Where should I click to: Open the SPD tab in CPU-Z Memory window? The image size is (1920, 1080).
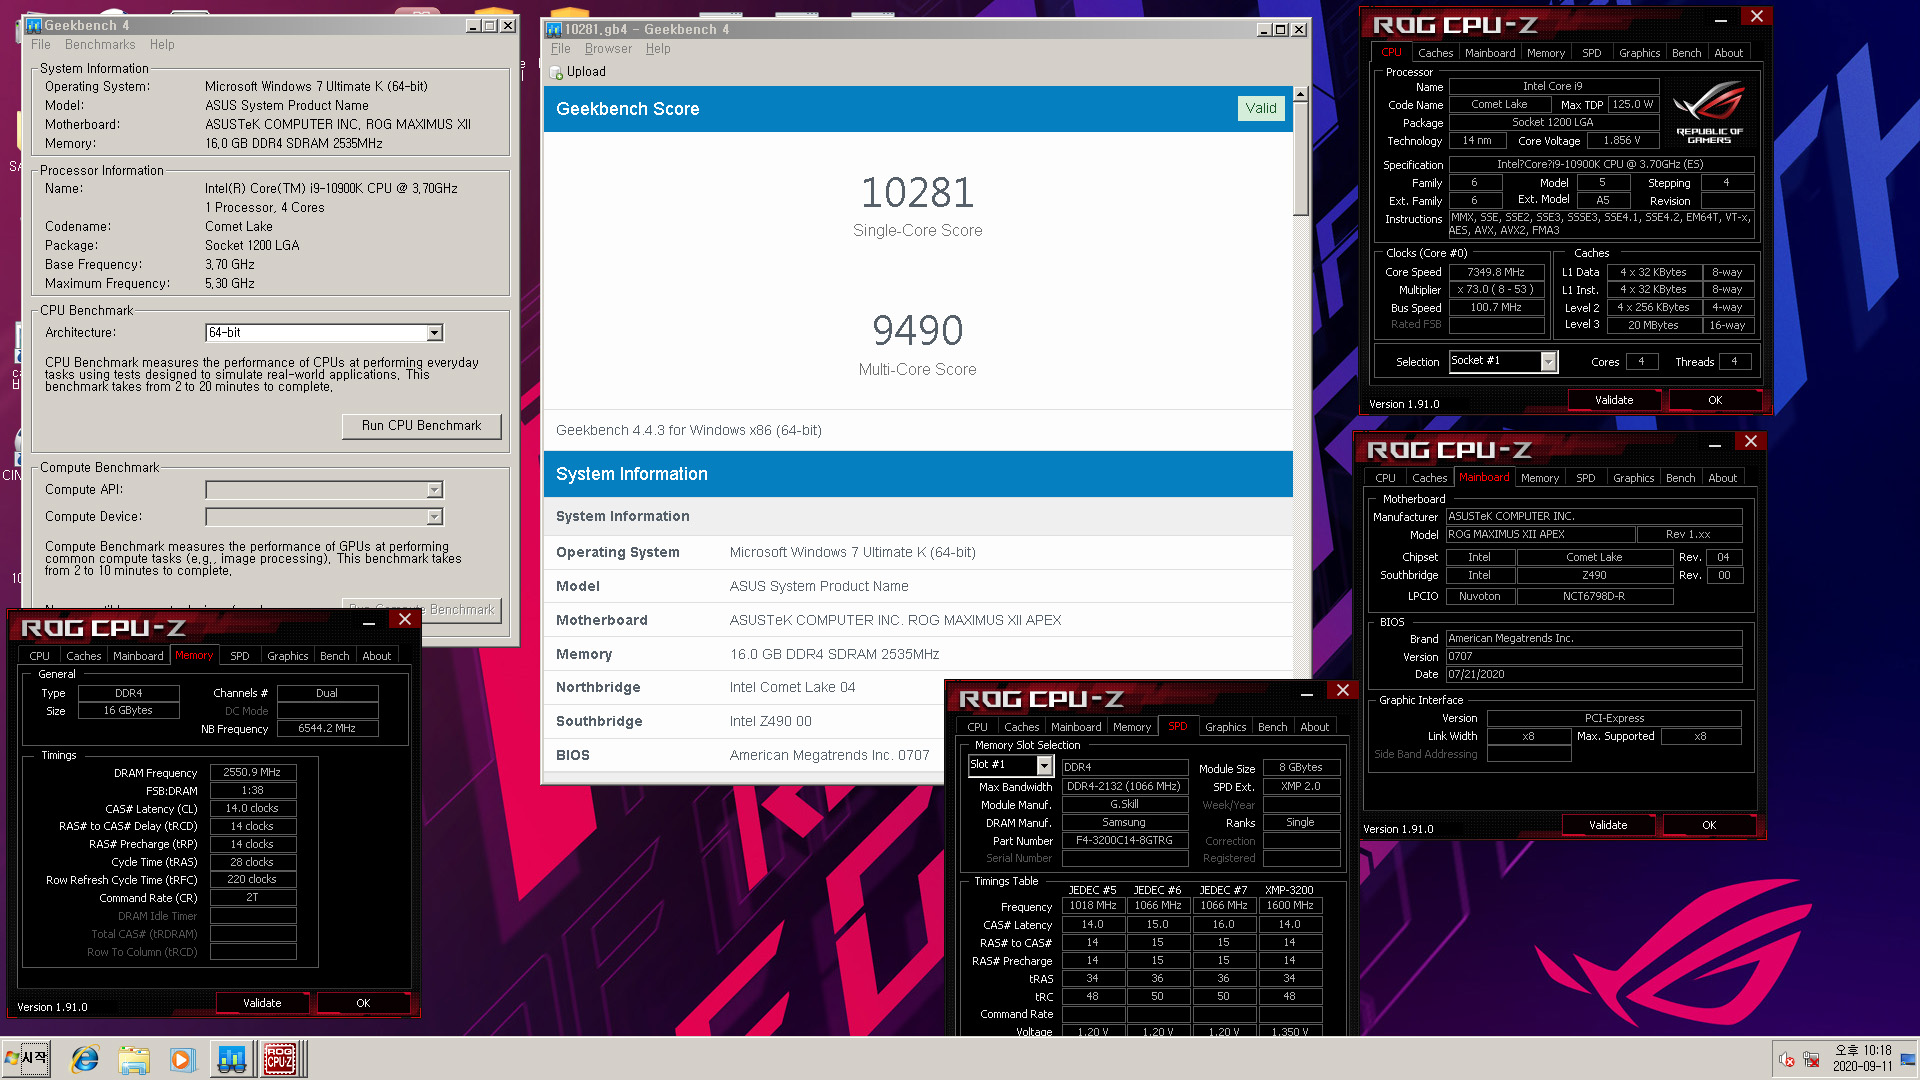pos(239,656)
